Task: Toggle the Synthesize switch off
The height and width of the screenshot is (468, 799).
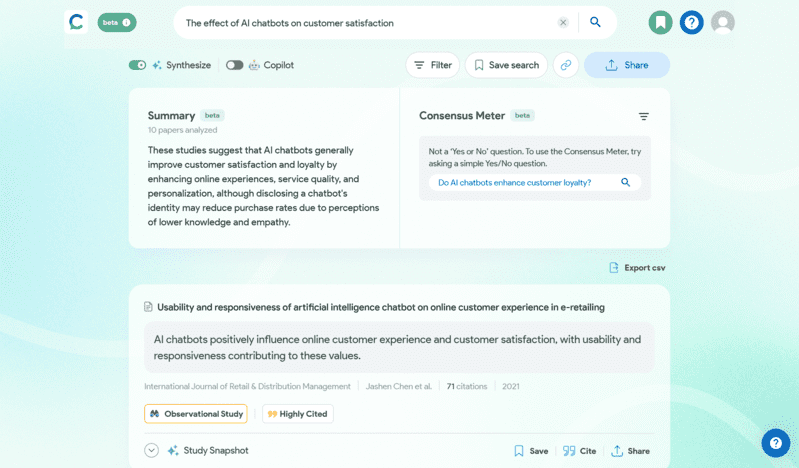Action: pos(138,65)
